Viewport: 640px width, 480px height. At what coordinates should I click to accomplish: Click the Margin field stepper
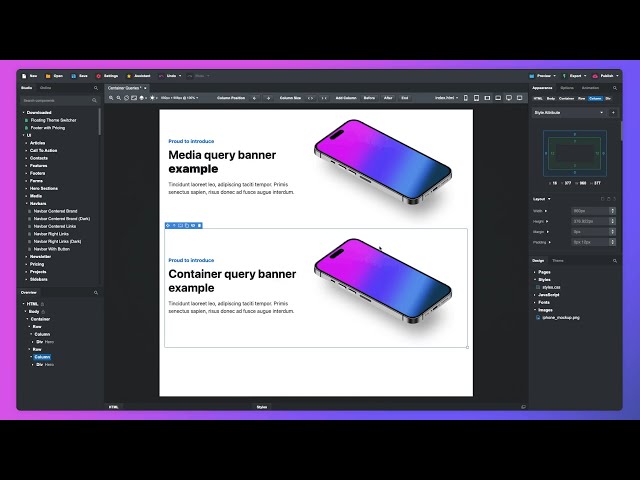(612, 232)
